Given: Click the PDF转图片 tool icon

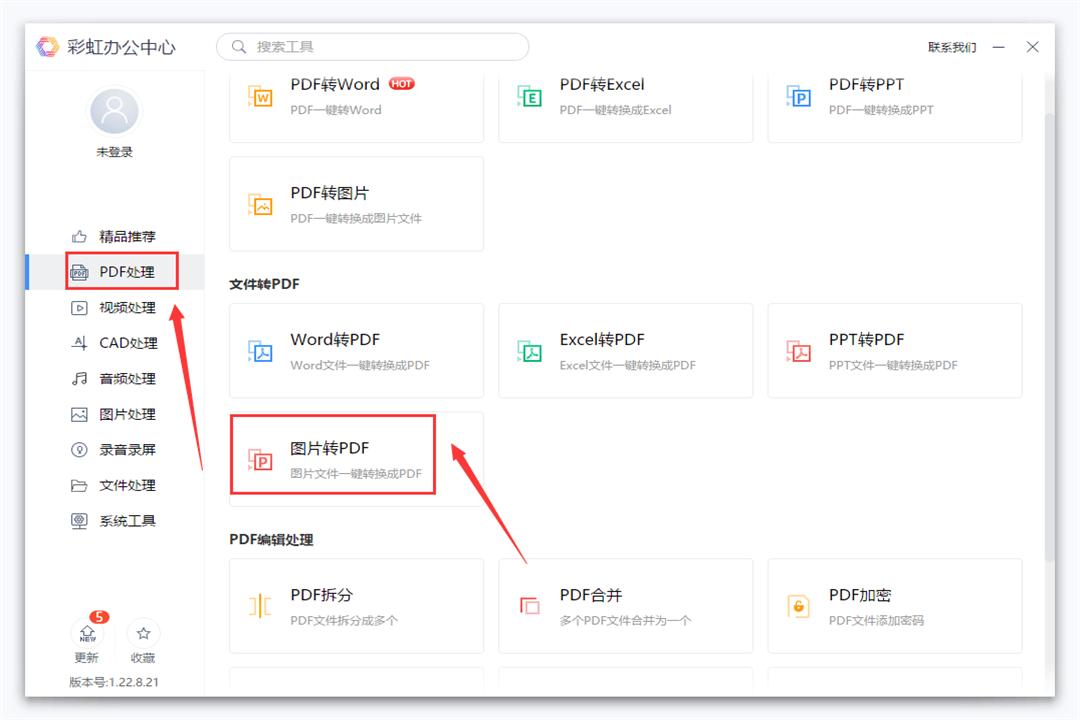Looking at the screenshot, I should click(x=262, y=203).
